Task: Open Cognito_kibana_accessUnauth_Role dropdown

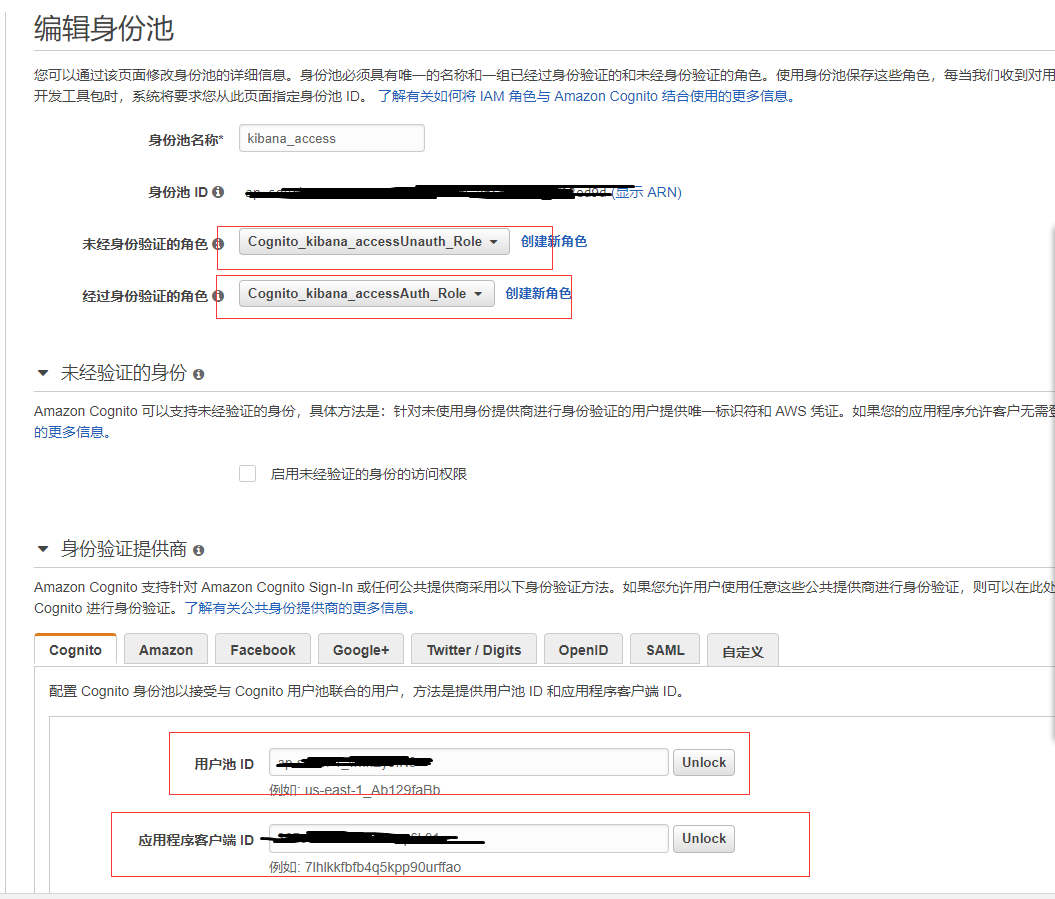Action: pos(374,242)
